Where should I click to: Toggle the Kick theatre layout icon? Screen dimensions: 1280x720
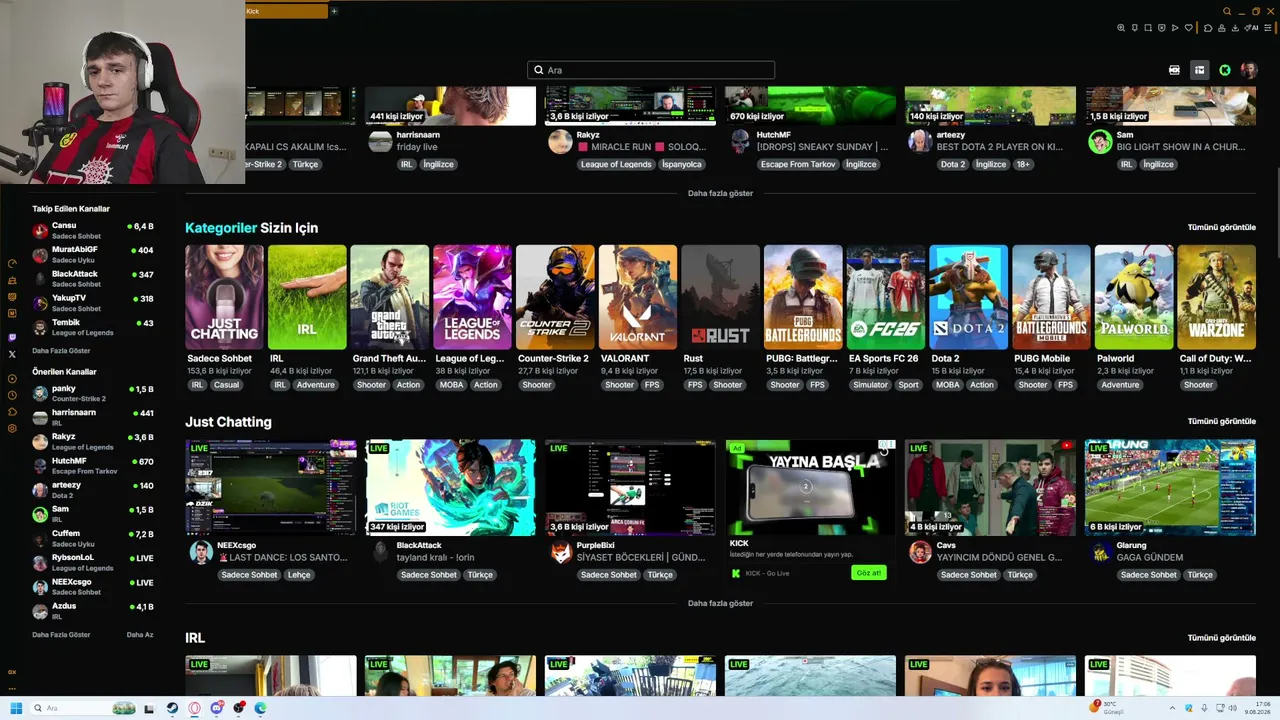(x=1199, y=70)
